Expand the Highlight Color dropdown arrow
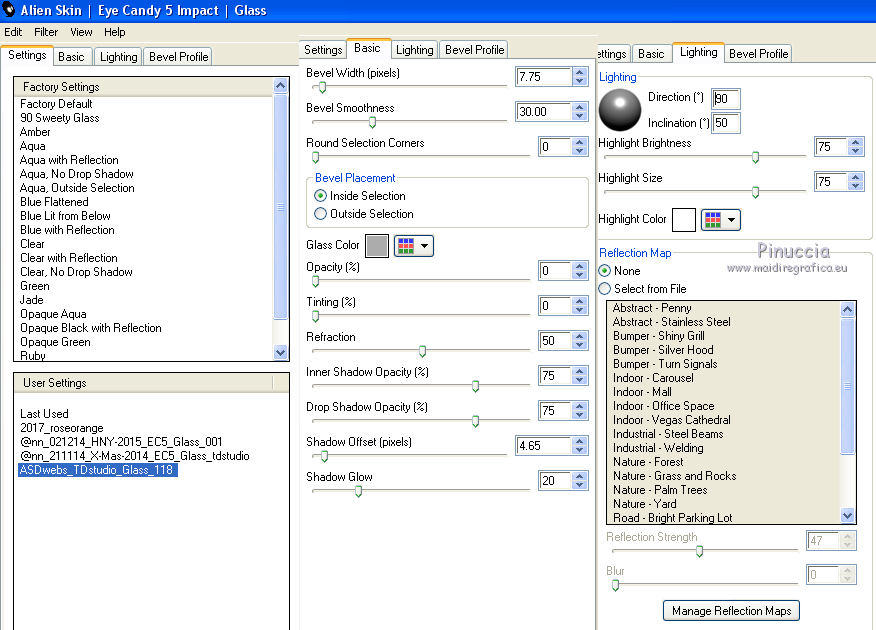Image resolution: width=876 pixels, height=630 pixels. coord(732,219)
